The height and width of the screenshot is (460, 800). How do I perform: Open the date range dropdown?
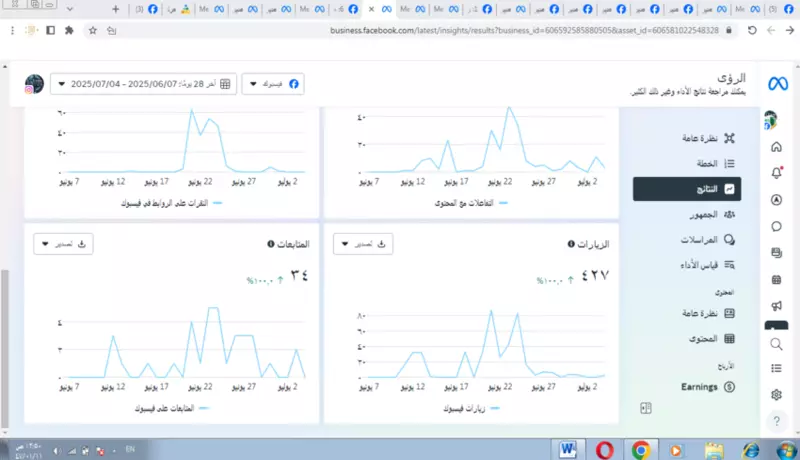(143, 84)
